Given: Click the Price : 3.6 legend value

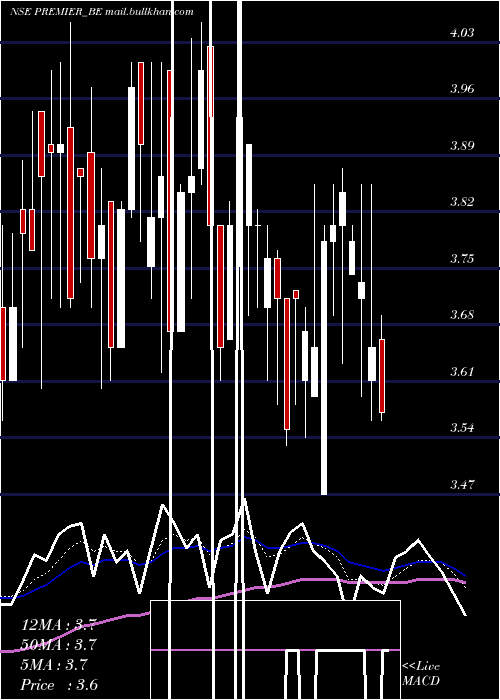Looking at the screenshot, I should (59, 685).
